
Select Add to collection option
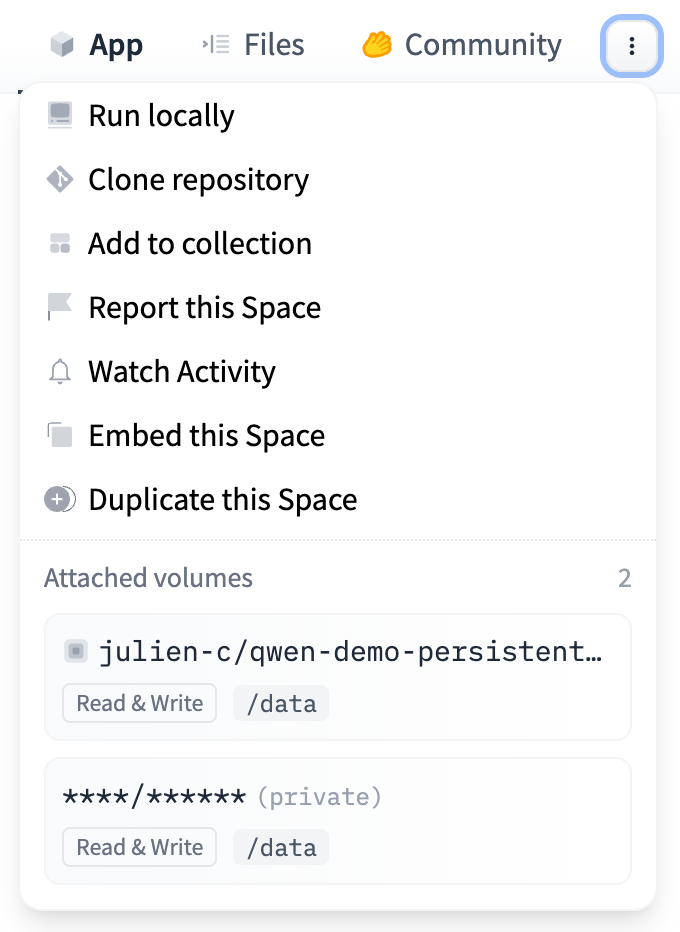coord(200,244)
